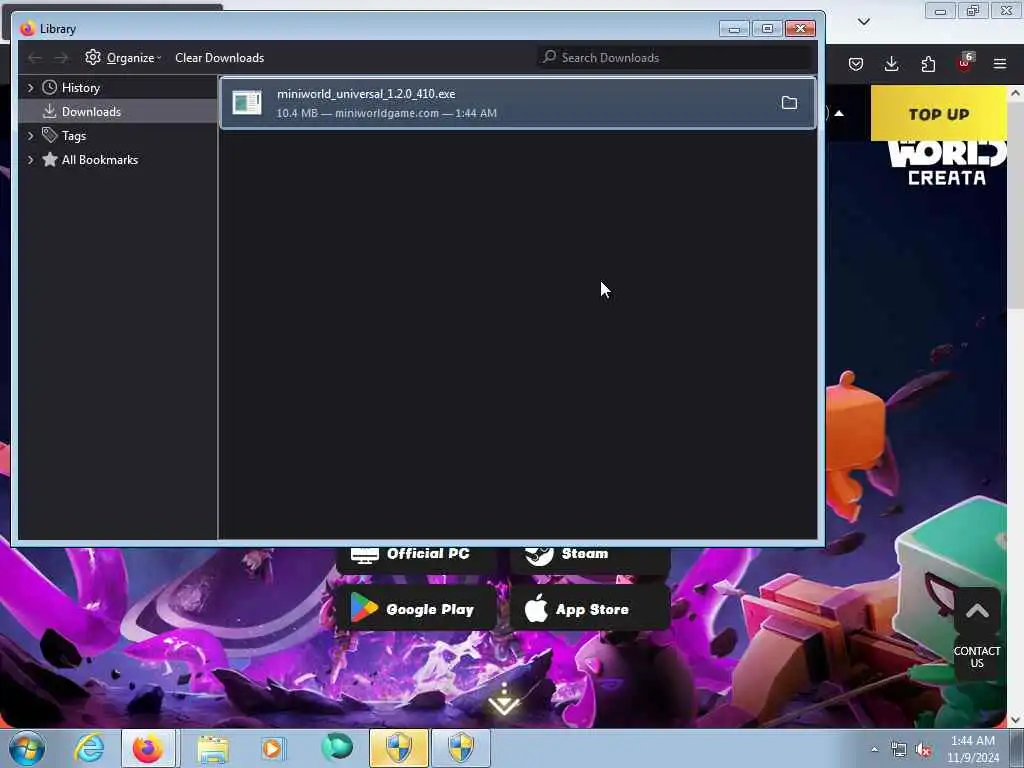Image resolution: width=1024 pixels, height=768 pixels.
Task: Click the Steam download button
Action: pos(590,558)
